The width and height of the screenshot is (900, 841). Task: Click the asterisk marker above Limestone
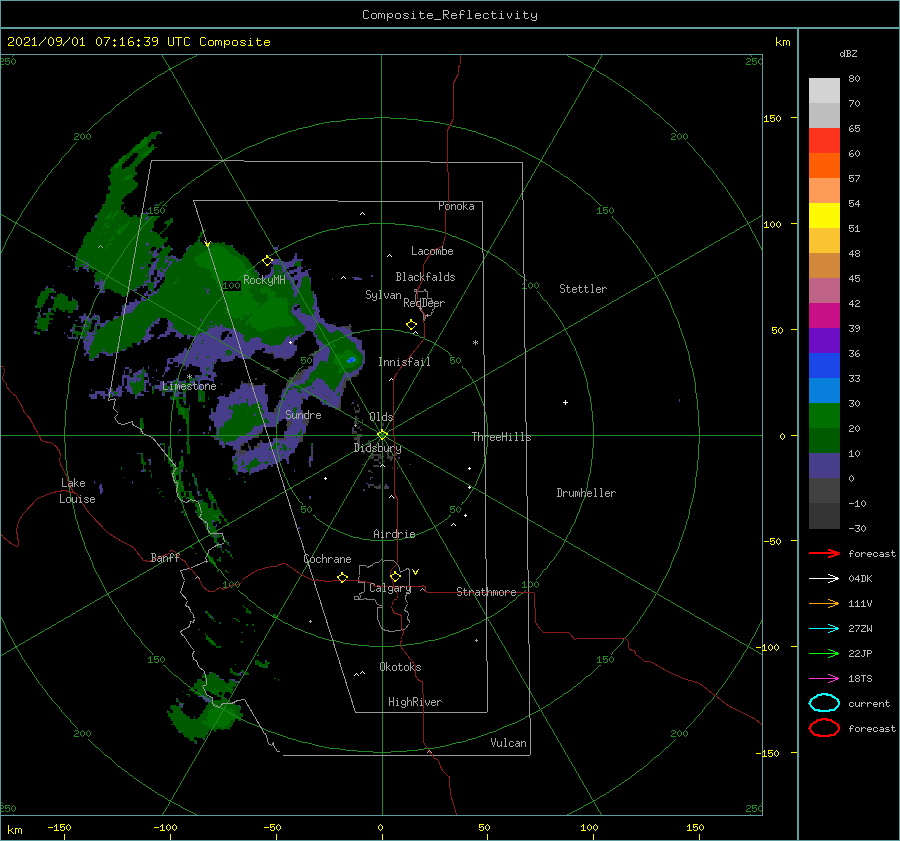(189, 377)
